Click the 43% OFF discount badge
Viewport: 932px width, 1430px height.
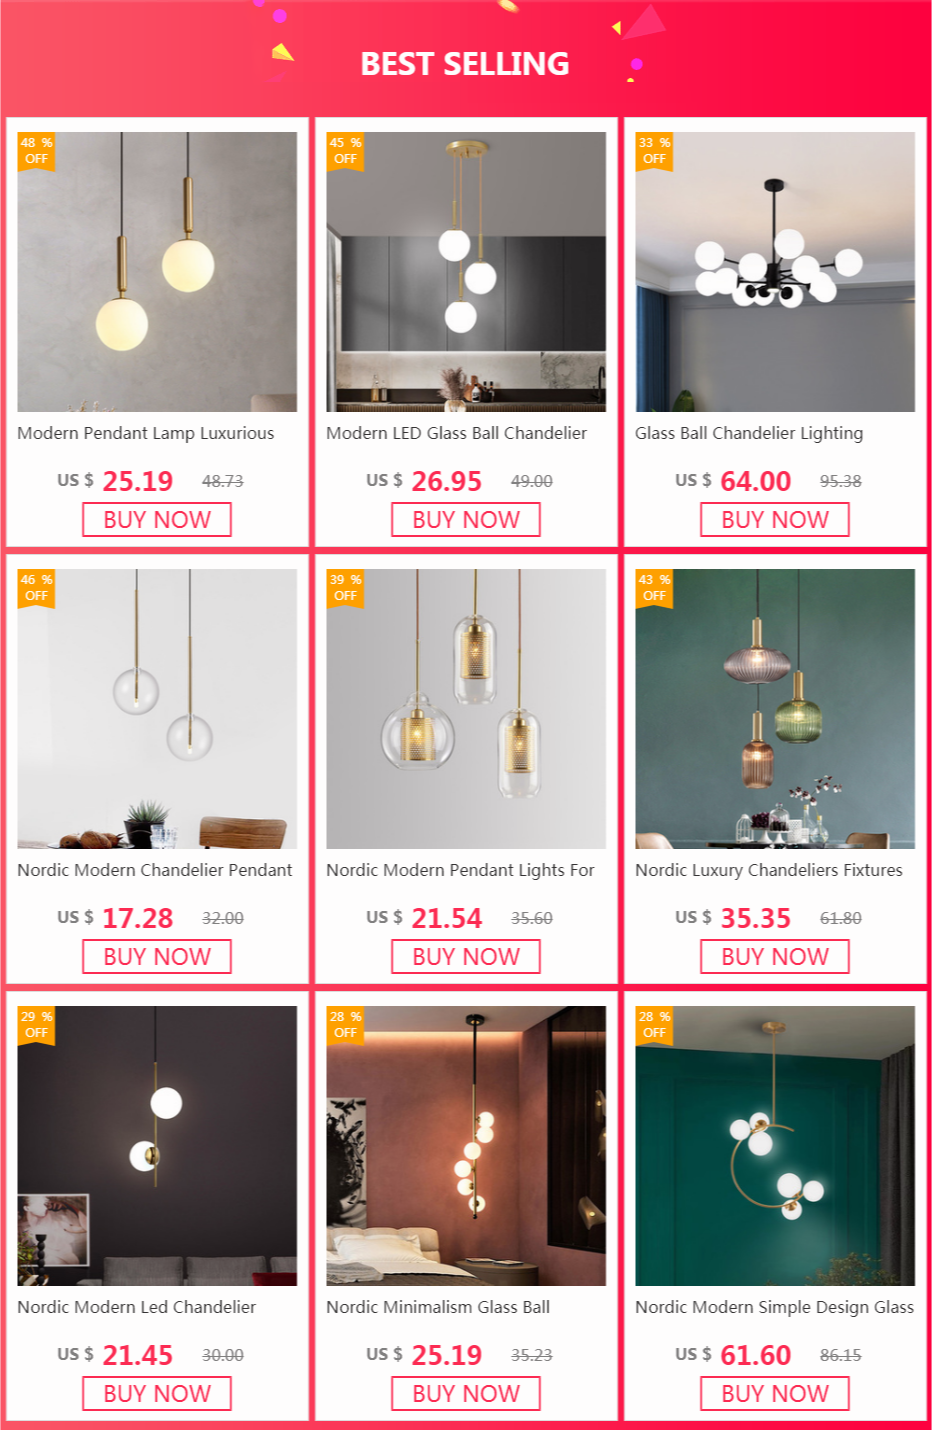coord(654,588)
